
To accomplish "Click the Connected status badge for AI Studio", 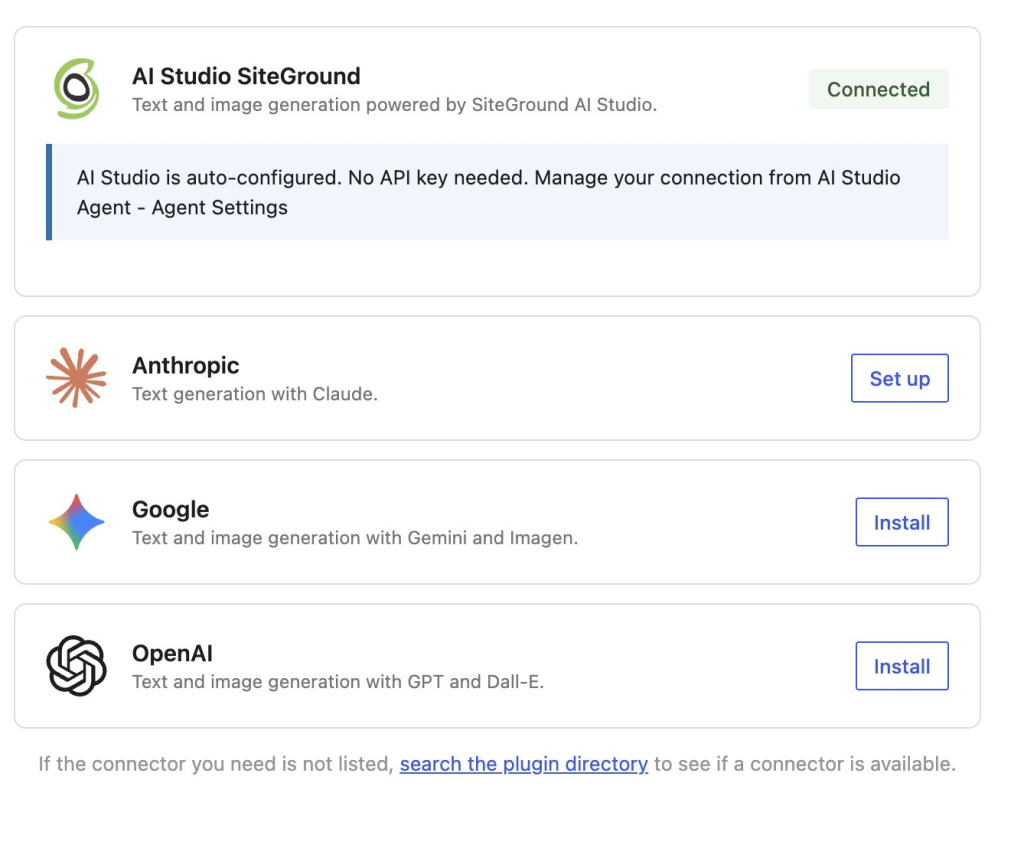I will coord(878,89).
